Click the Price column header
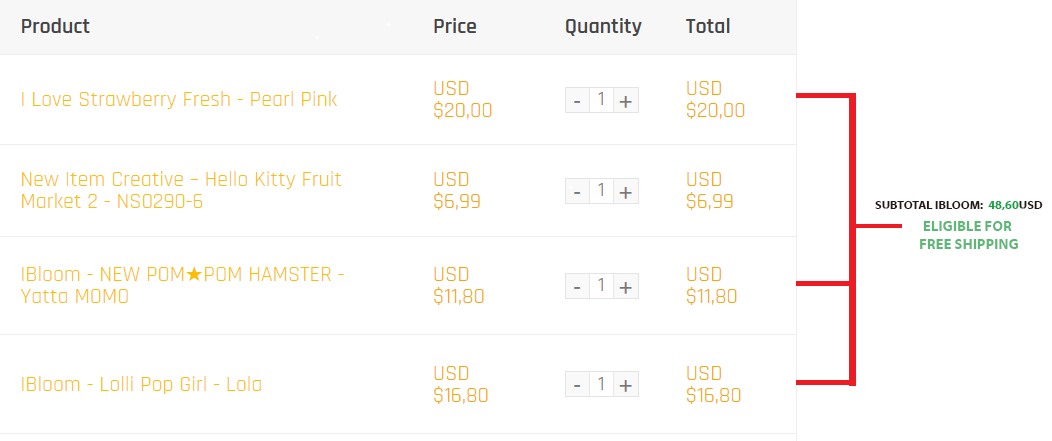The width and height of the screenshot is (1052, 441). pyautogui.click(x=455, y=26)
